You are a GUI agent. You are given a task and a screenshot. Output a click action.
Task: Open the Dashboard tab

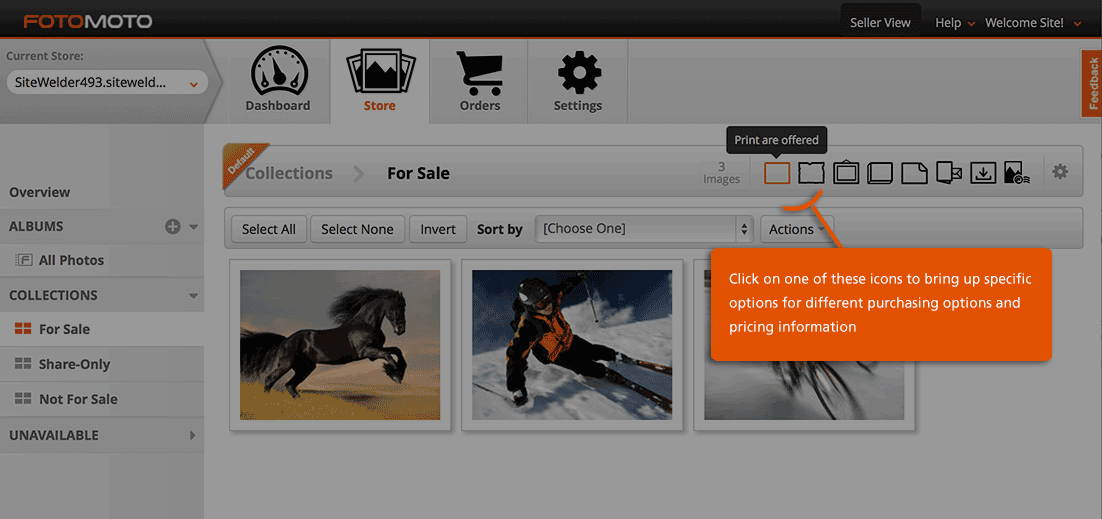tap(278, 82)
